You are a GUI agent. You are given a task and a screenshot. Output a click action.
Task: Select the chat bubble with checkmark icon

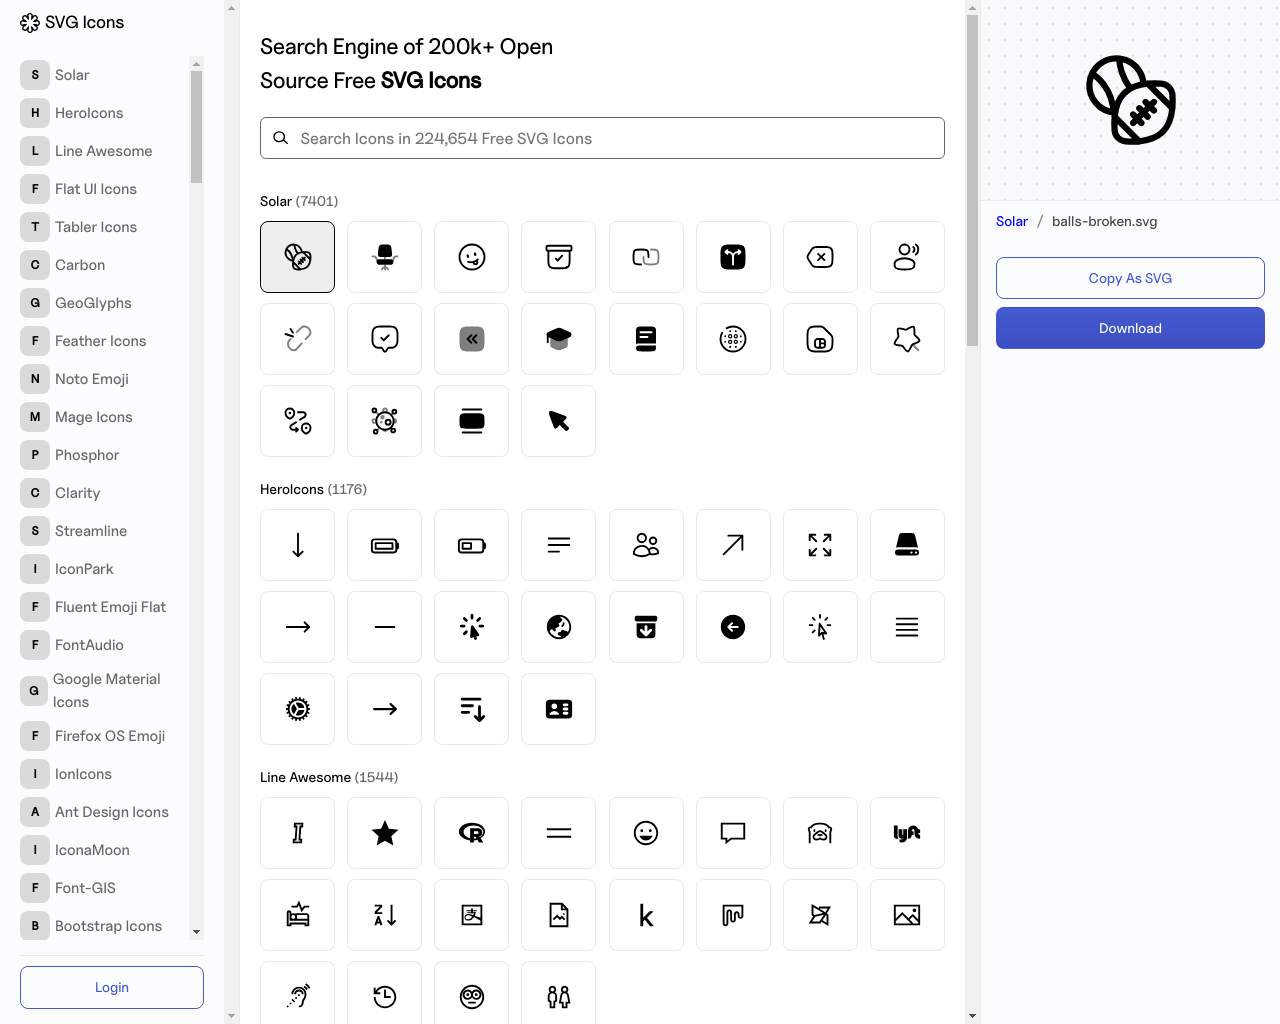pyautogui.click(x=384, y=339)
